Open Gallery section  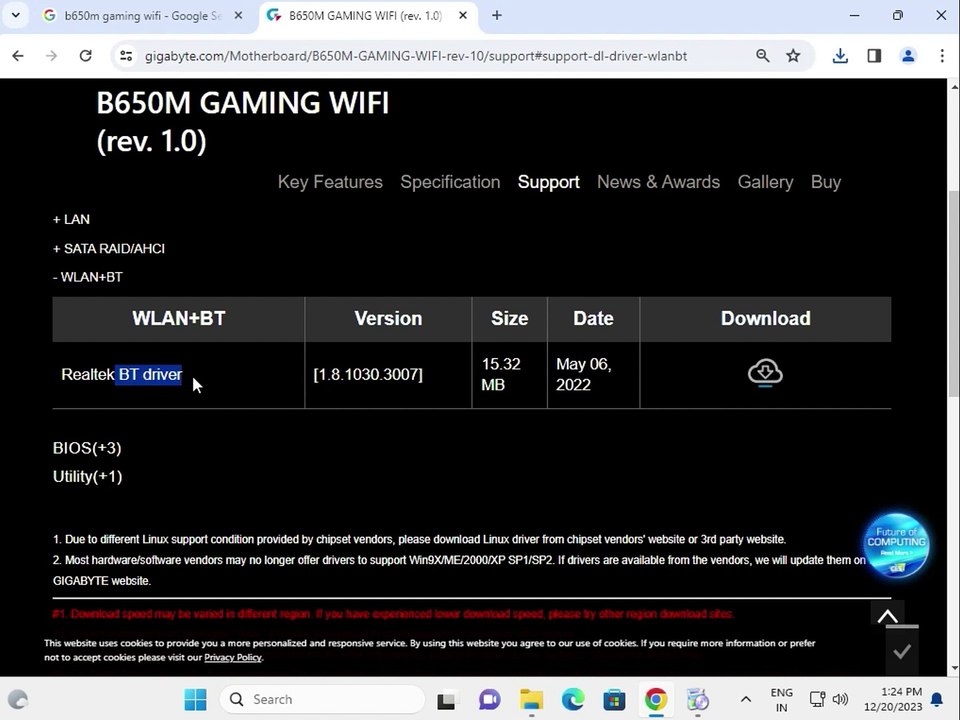click(x=765, y=182)
